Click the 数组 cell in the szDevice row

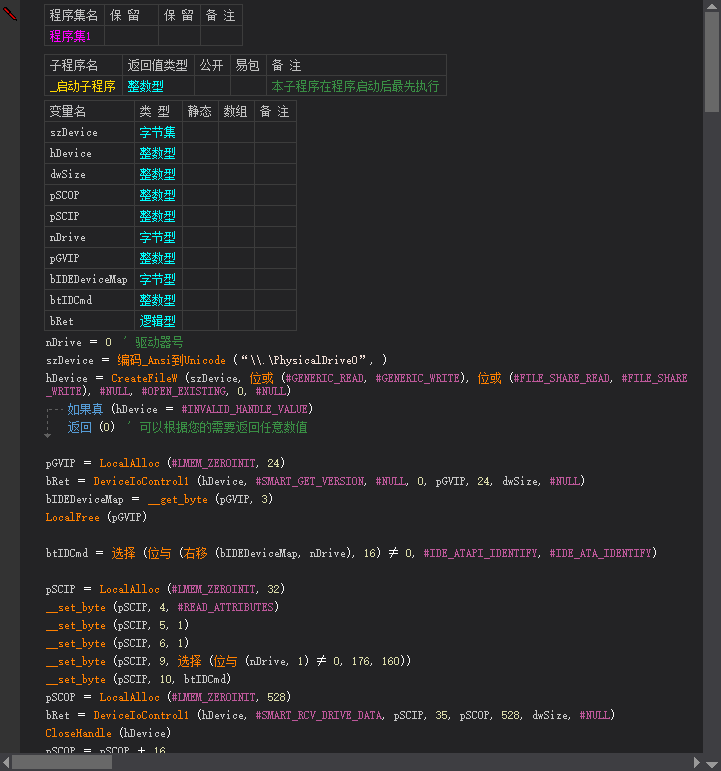237,132
